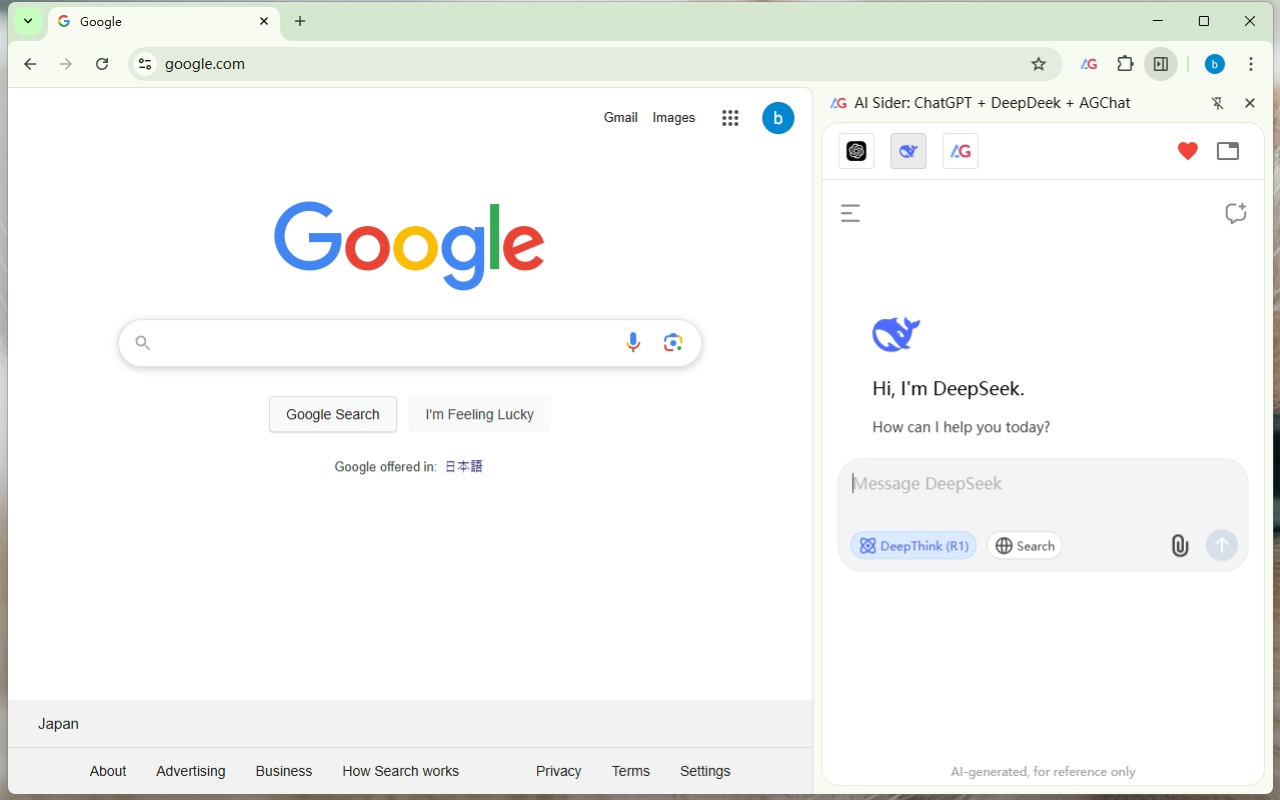1280x800 pixels.
Task: Open the AGChat provider icon
Action: [x=960, y=151]
